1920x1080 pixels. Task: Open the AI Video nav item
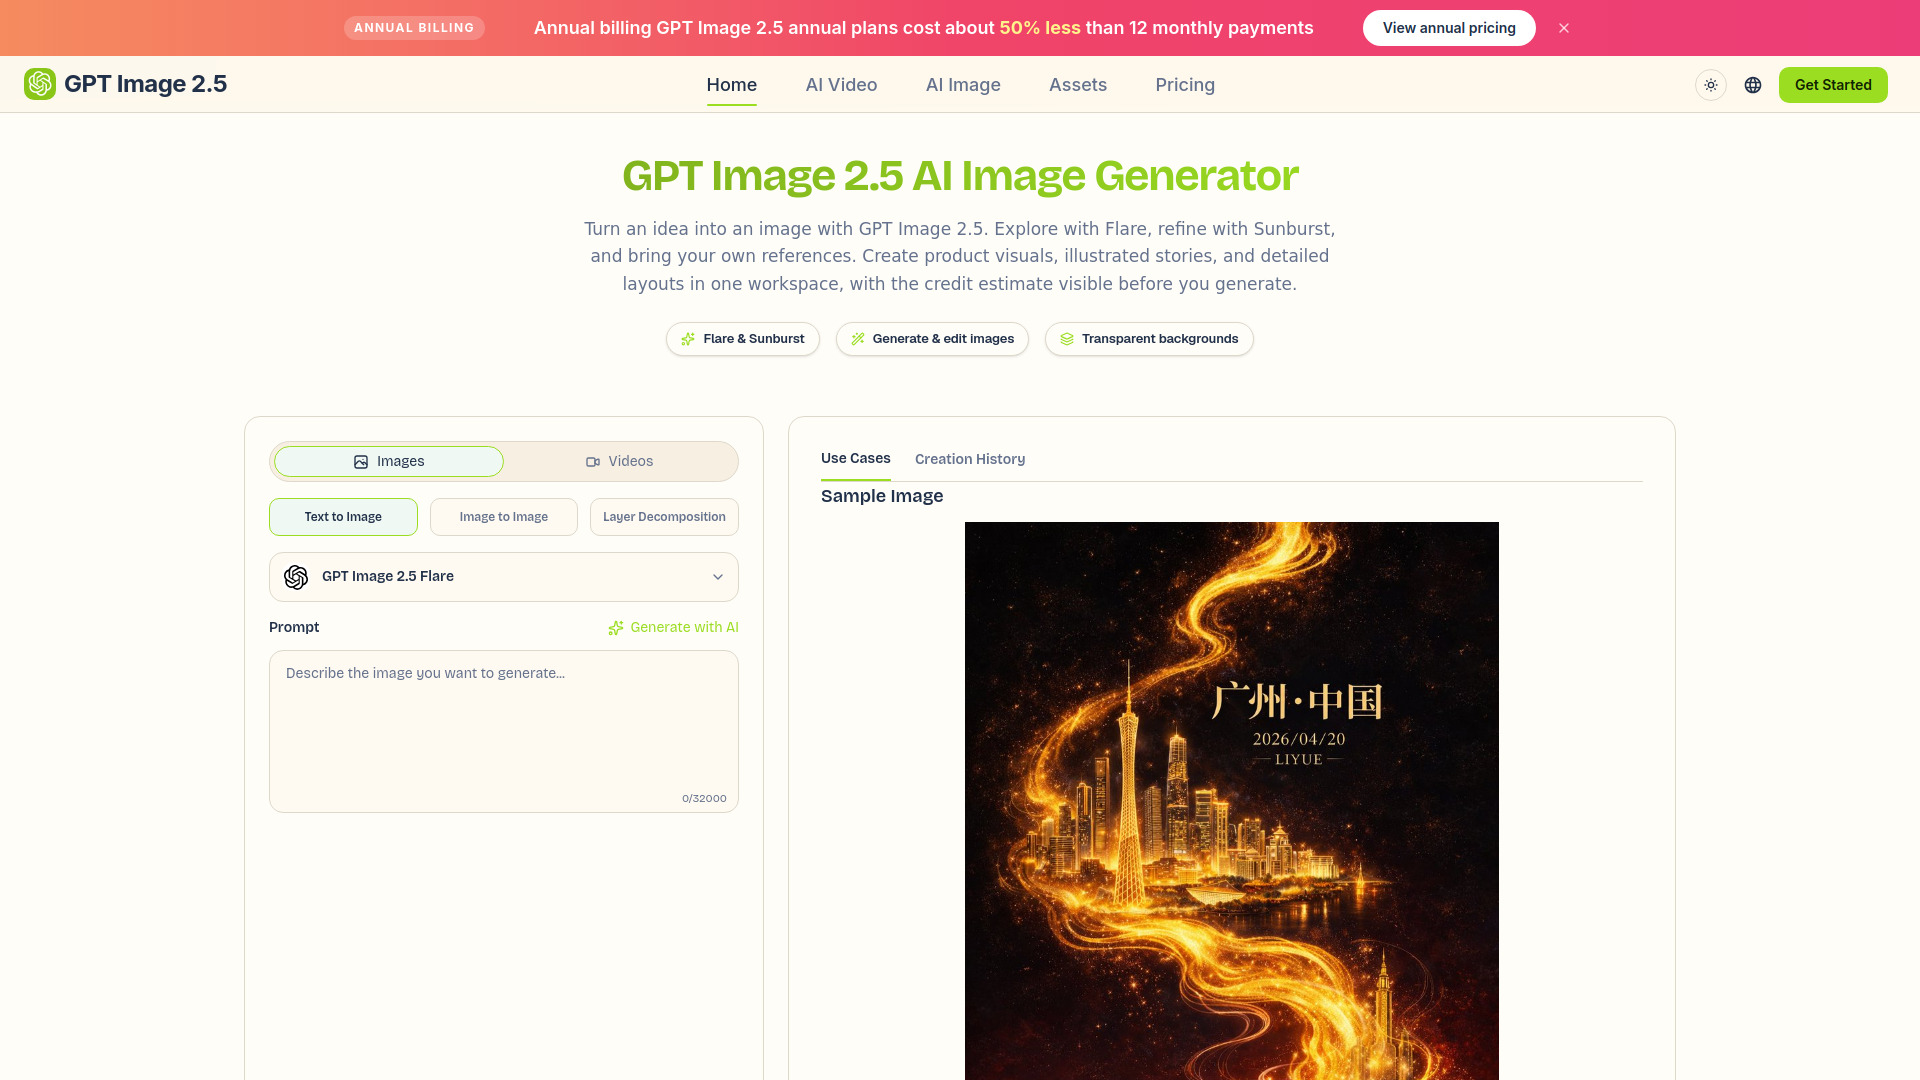click(x=842, y=85)
